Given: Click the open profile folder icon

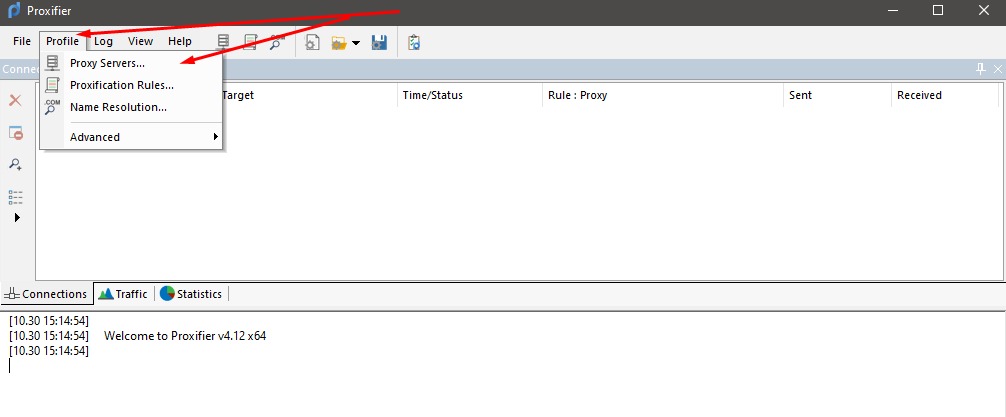Looking at the screenshot, I should click(x=339, y=42).
